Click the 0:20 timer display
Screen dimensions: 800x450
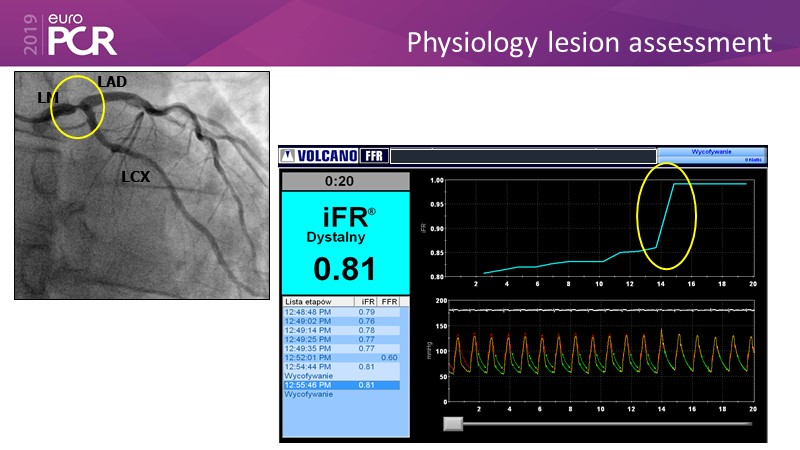click(345, 182)
